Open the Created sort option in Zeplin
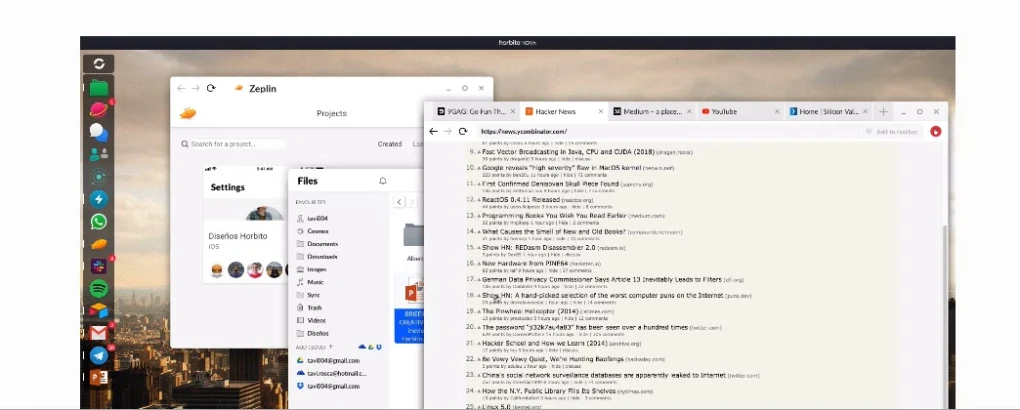The height and width of the screenshot is (410, 1020). (x=389, y=144)
